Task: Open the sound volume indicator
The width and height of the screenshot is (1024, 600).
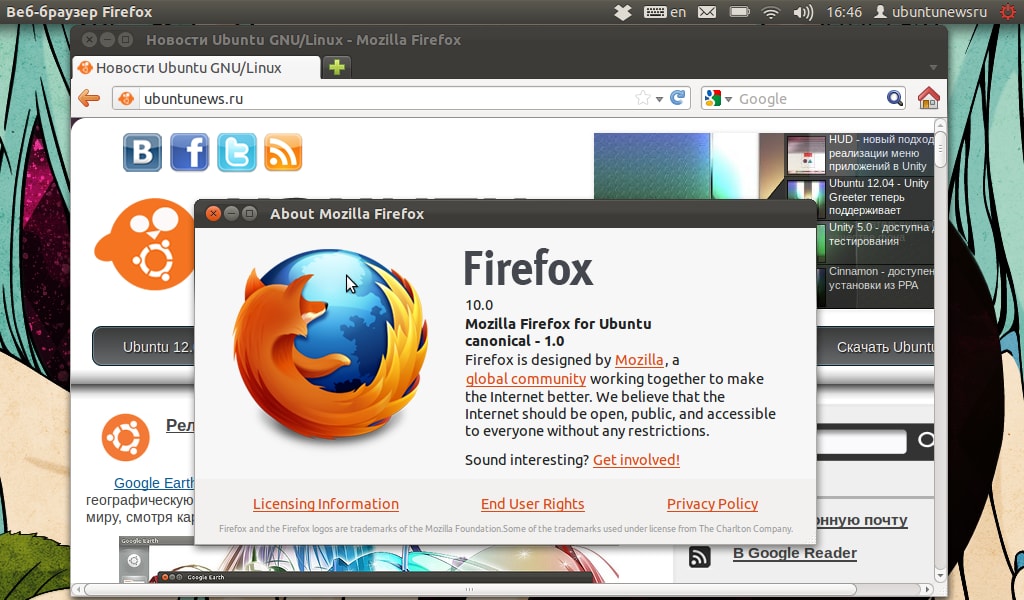Action: pos(803,12)
